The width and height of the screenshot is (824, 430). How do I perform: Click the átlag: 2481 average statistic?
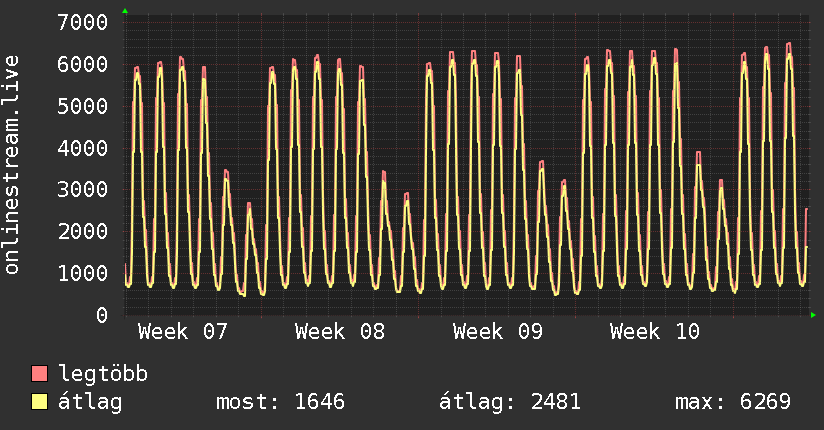click(x=510, y=402)
